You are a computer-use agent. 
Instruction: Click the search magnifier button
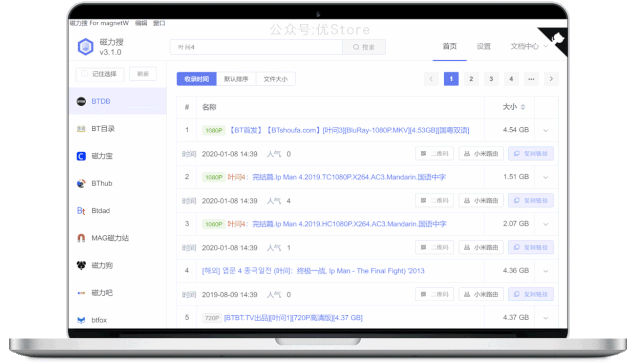[364, 47]
